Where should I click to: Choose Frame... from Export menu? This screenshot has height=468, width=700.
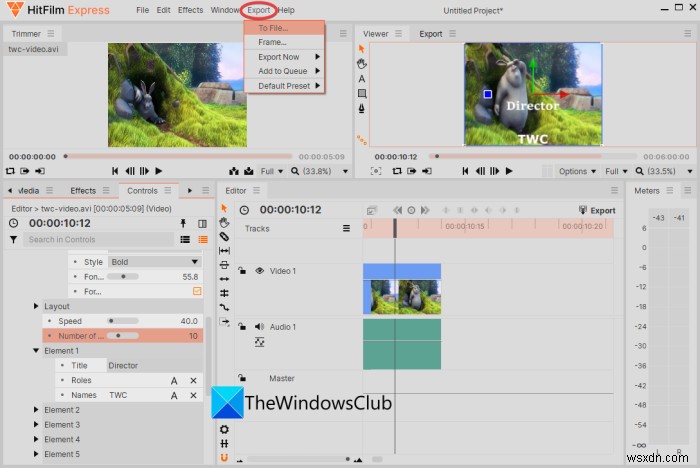point(284,42)
